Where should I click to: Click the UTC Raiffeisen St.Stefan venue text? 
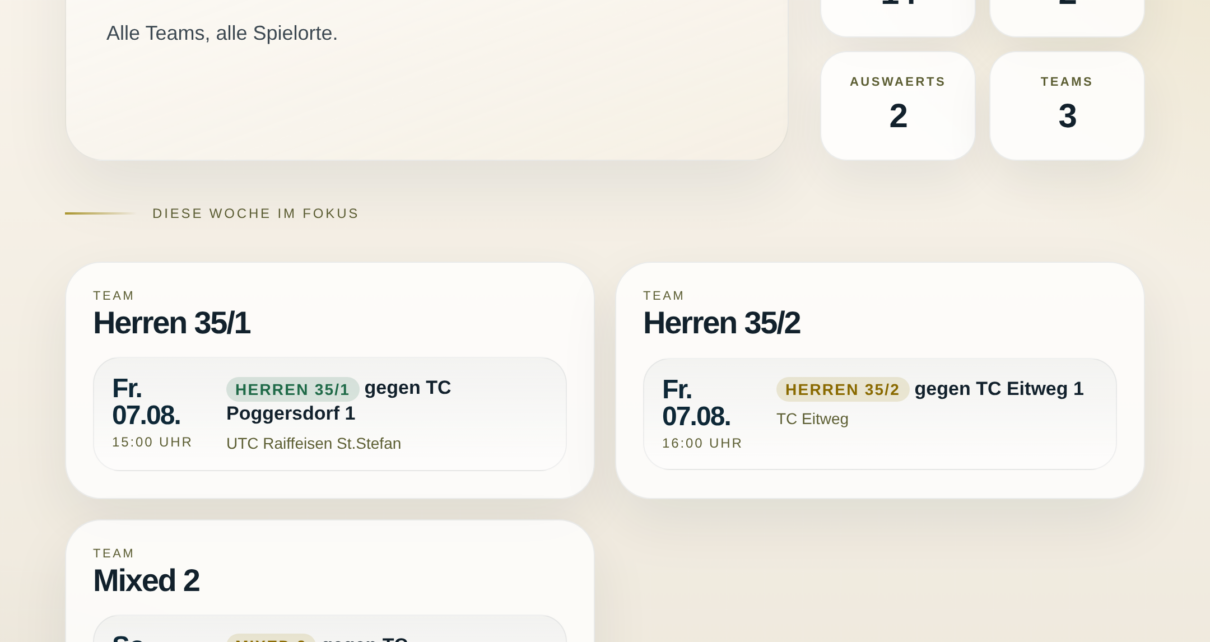click(x=313, y=444)
